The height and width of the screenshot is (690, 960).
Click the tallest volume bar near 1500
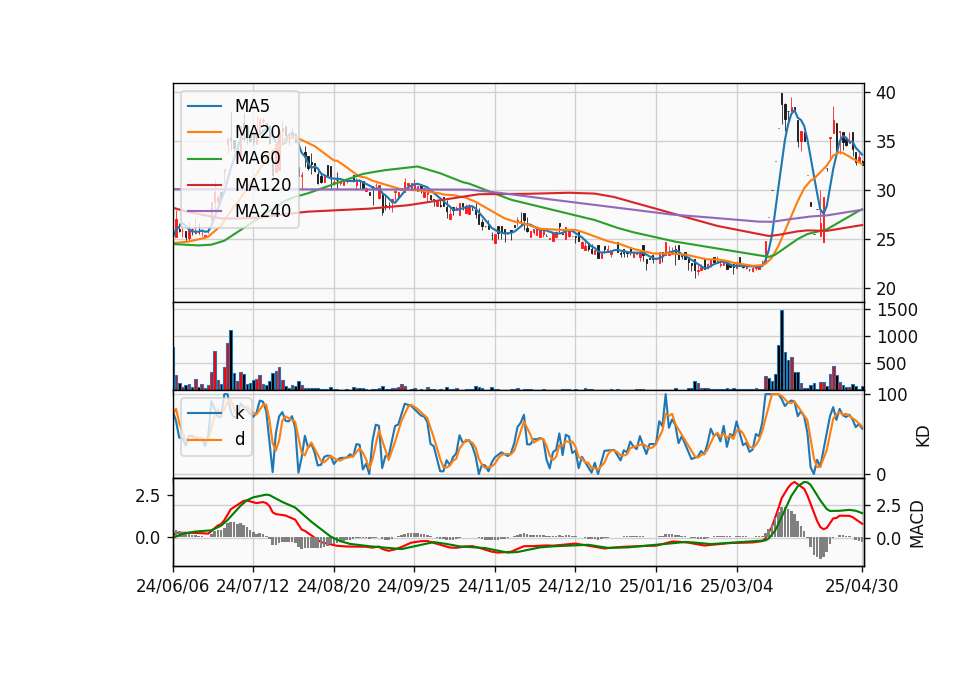pyautogui.click(x=782, y=350)
